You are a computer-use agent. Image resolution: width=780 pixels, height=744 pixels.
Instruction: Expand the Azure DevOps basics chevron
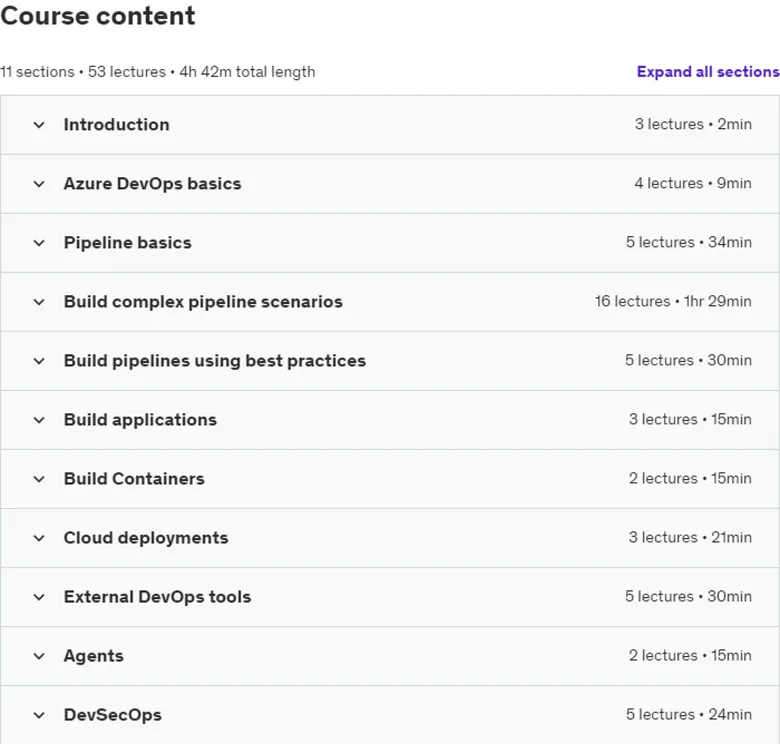pyautogui.click(x=39, y=184)
